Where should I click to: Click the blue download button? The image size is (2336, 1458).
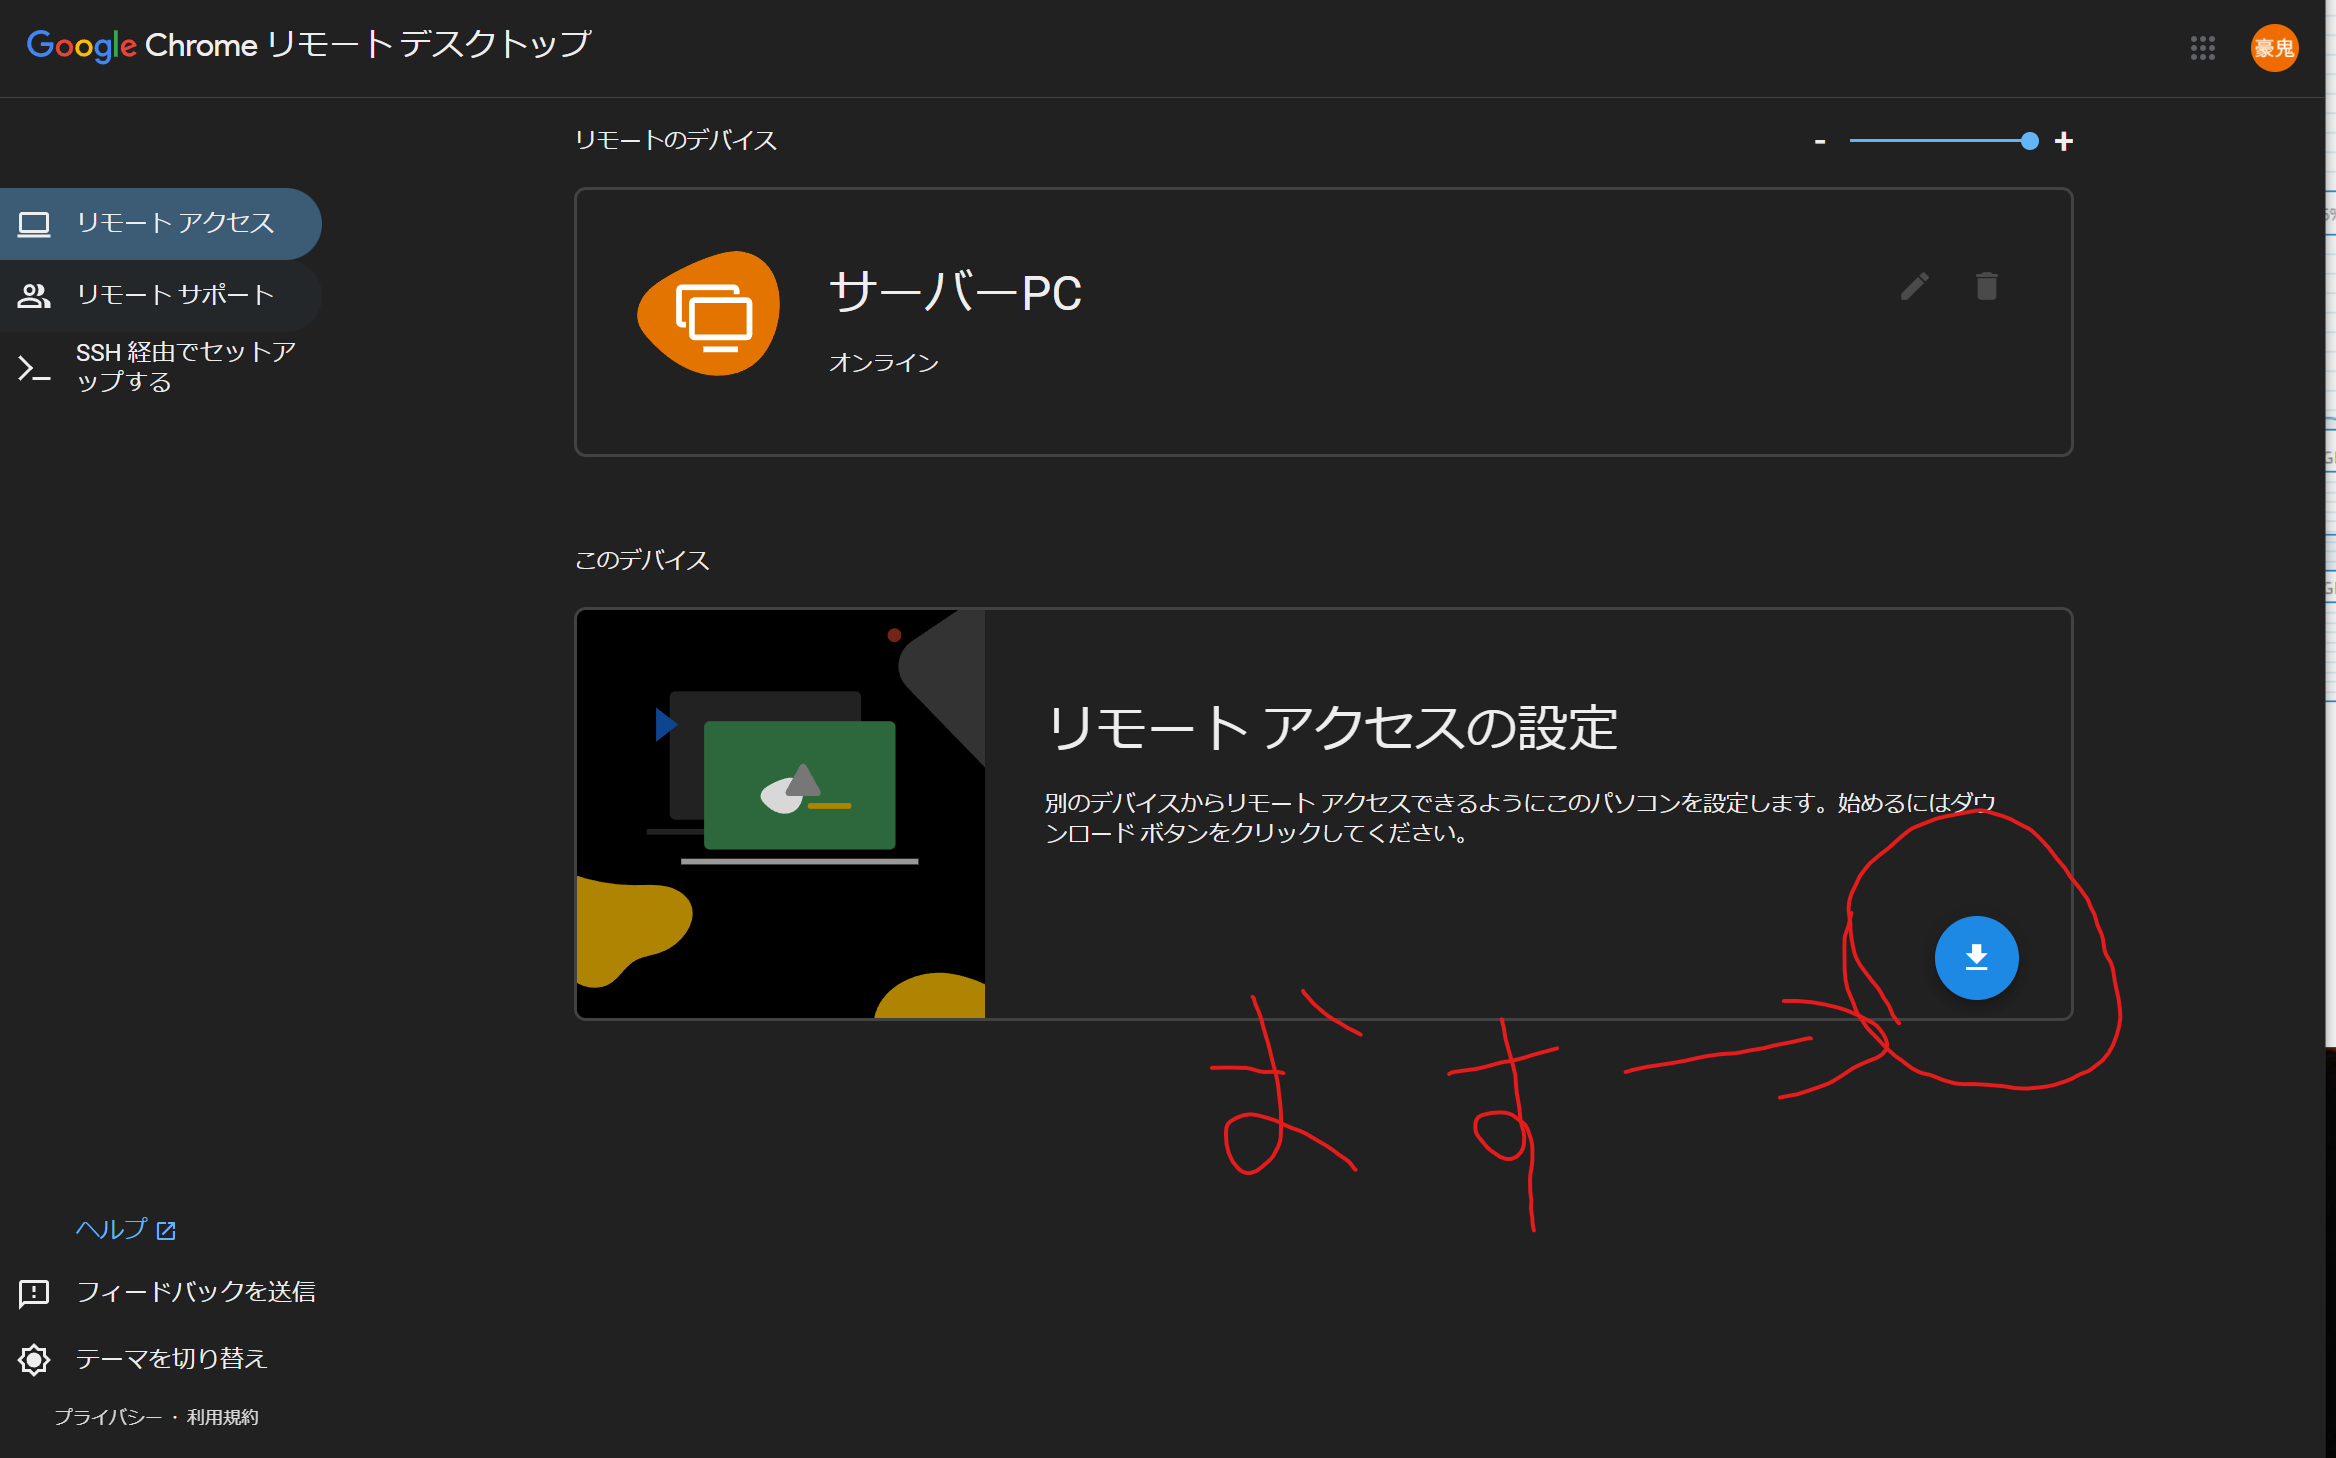point(1976,957)
